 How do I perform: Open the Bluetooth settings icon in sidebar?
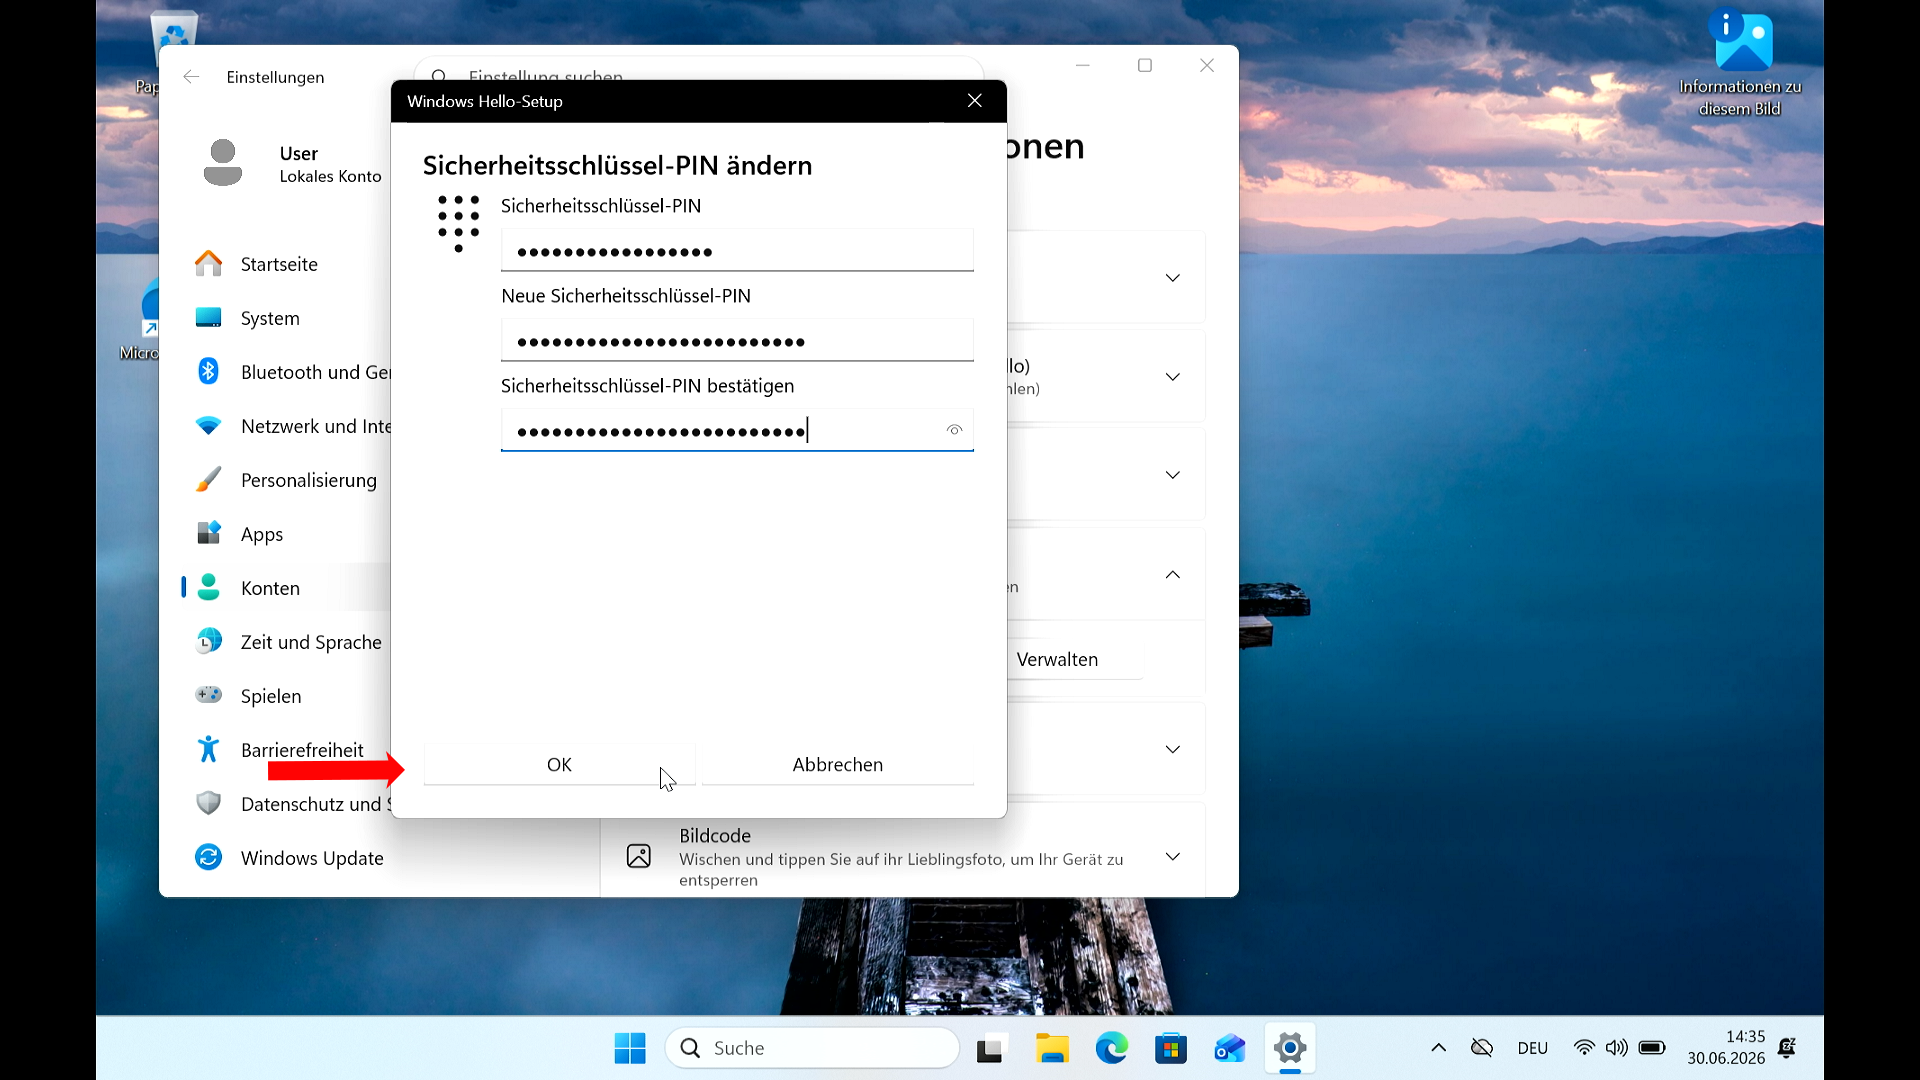point(208,372)
